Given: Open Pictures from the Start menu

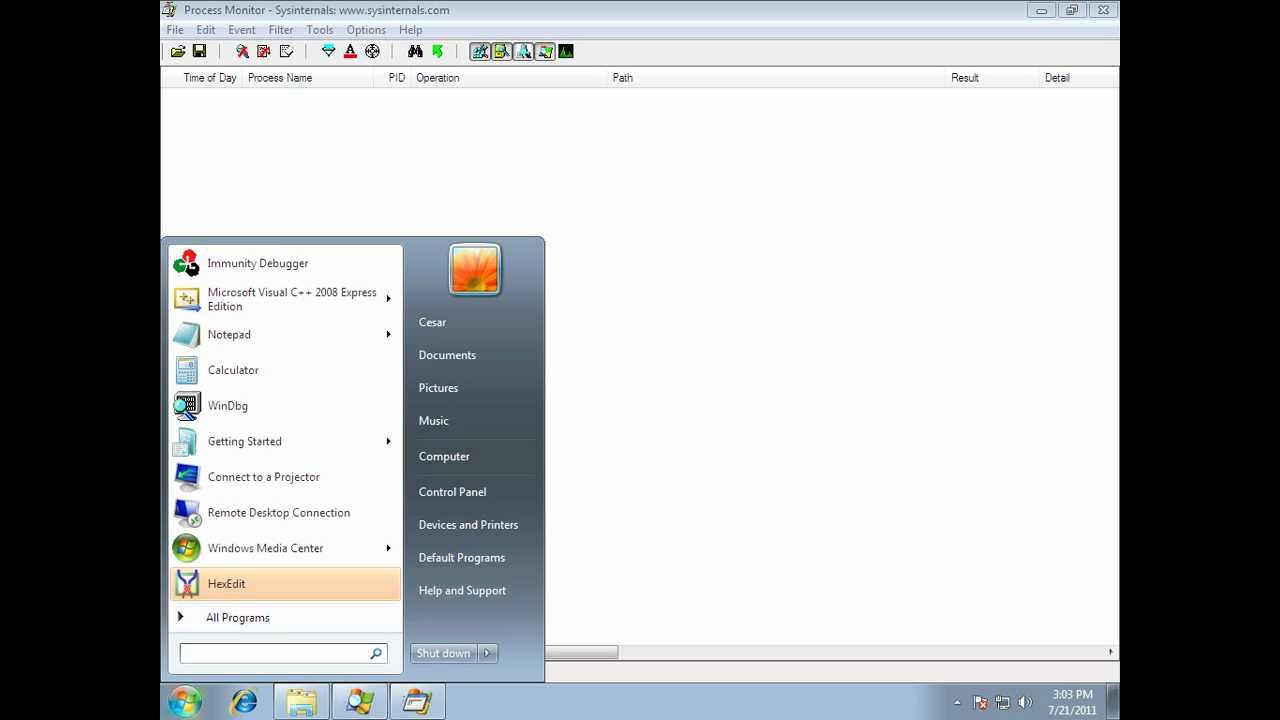Looking at the screenshot, I should click(438, 388).
